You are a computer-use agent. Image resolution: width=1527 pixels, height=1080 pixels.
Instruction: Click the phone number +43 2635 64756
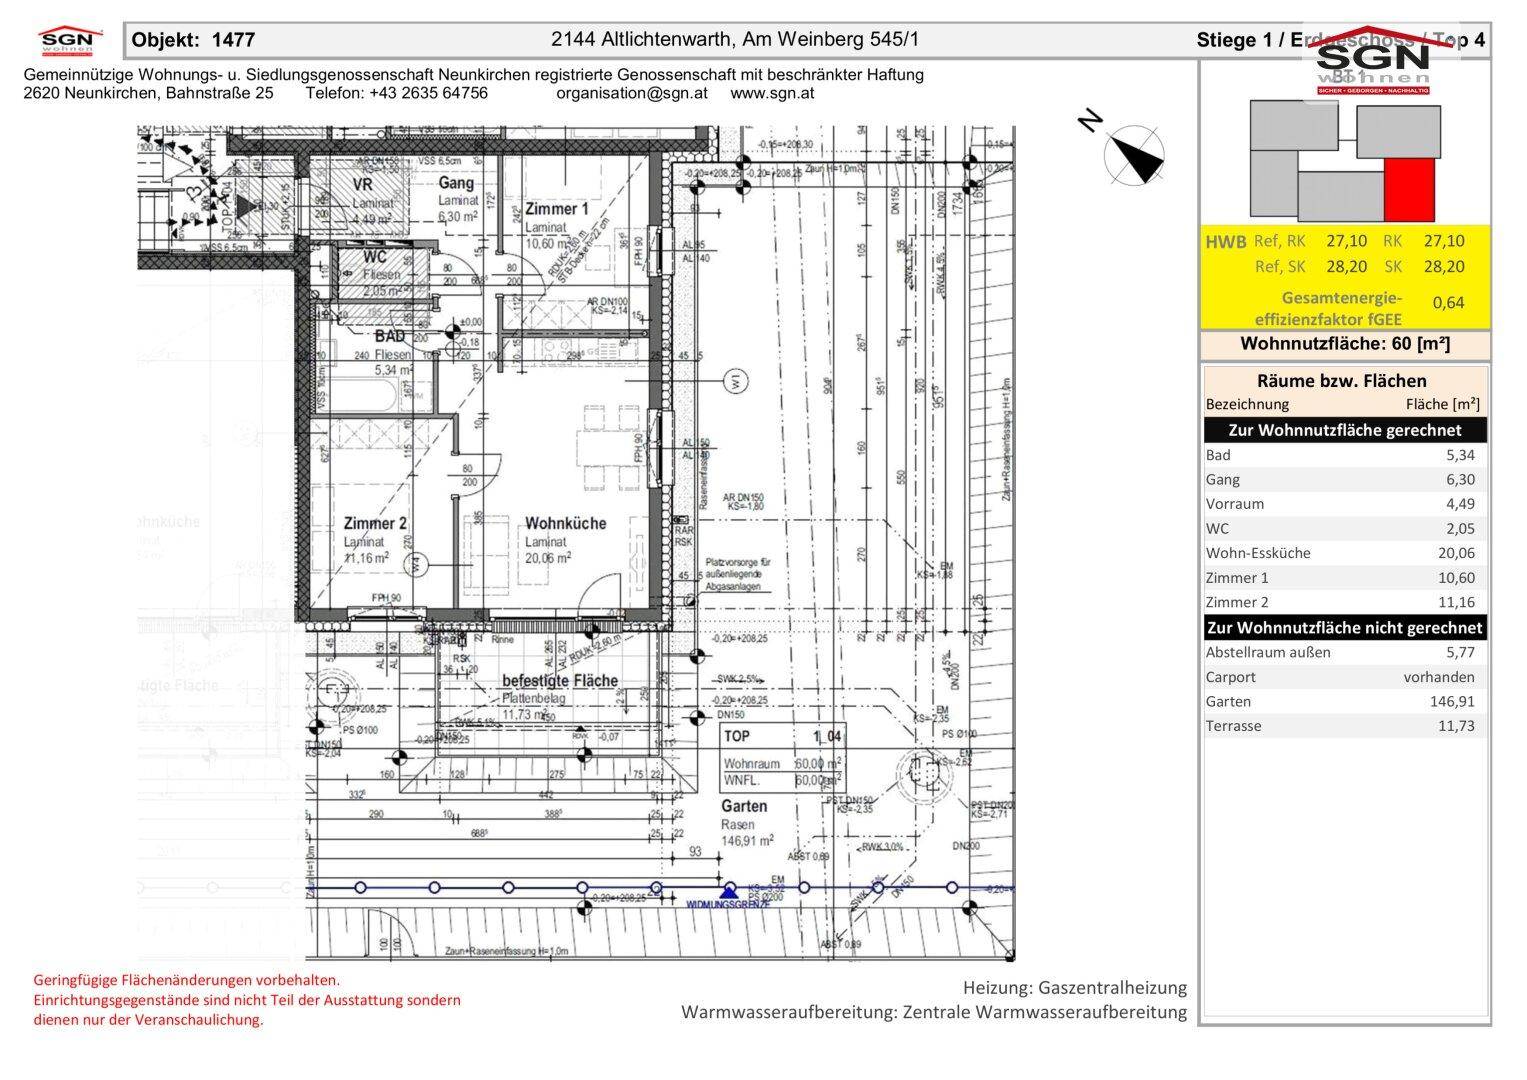click(x=428, y=93)
